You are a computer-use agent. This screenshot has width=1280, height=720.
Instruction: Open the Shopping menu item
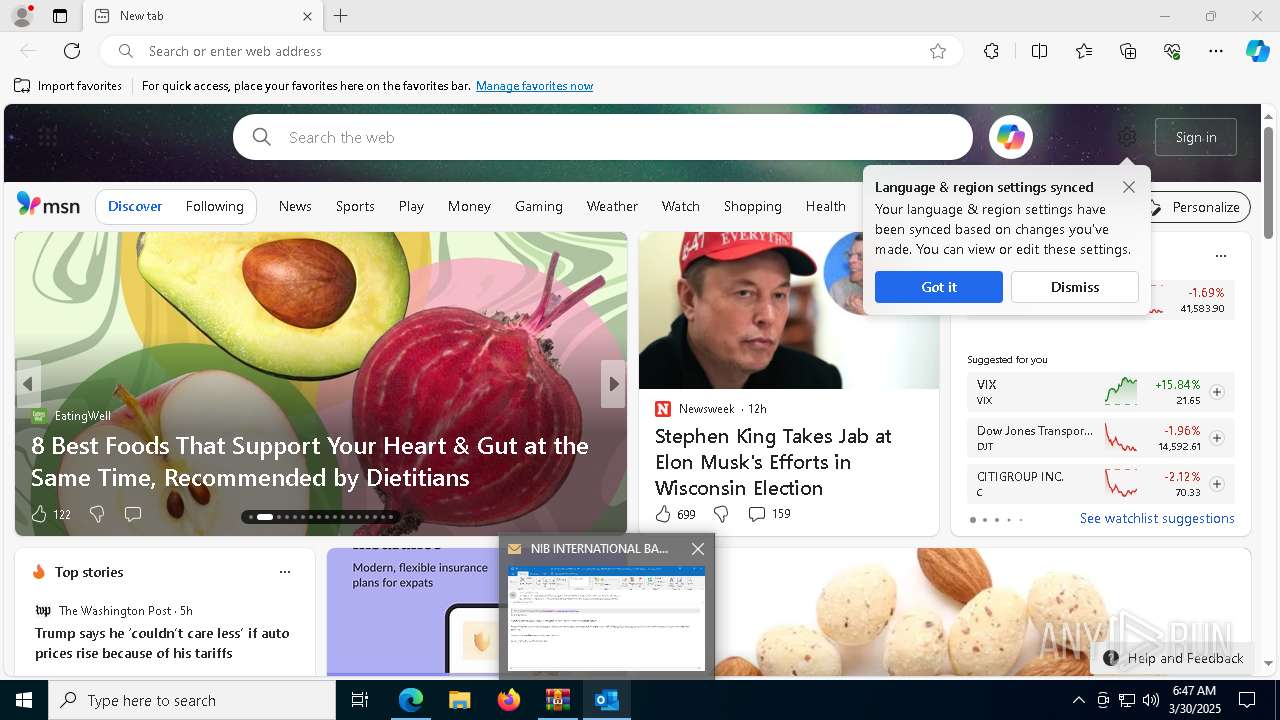click(x=752, y=206)
